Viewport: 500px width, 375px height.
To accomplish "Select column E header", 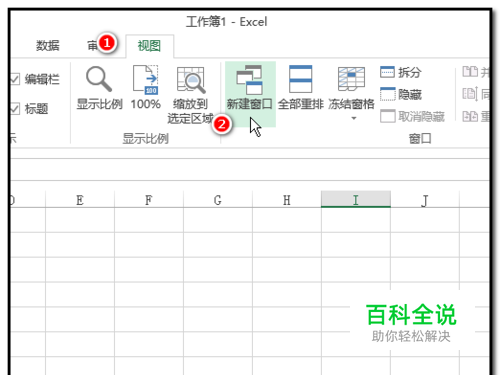I will click(x=80, y=200).
